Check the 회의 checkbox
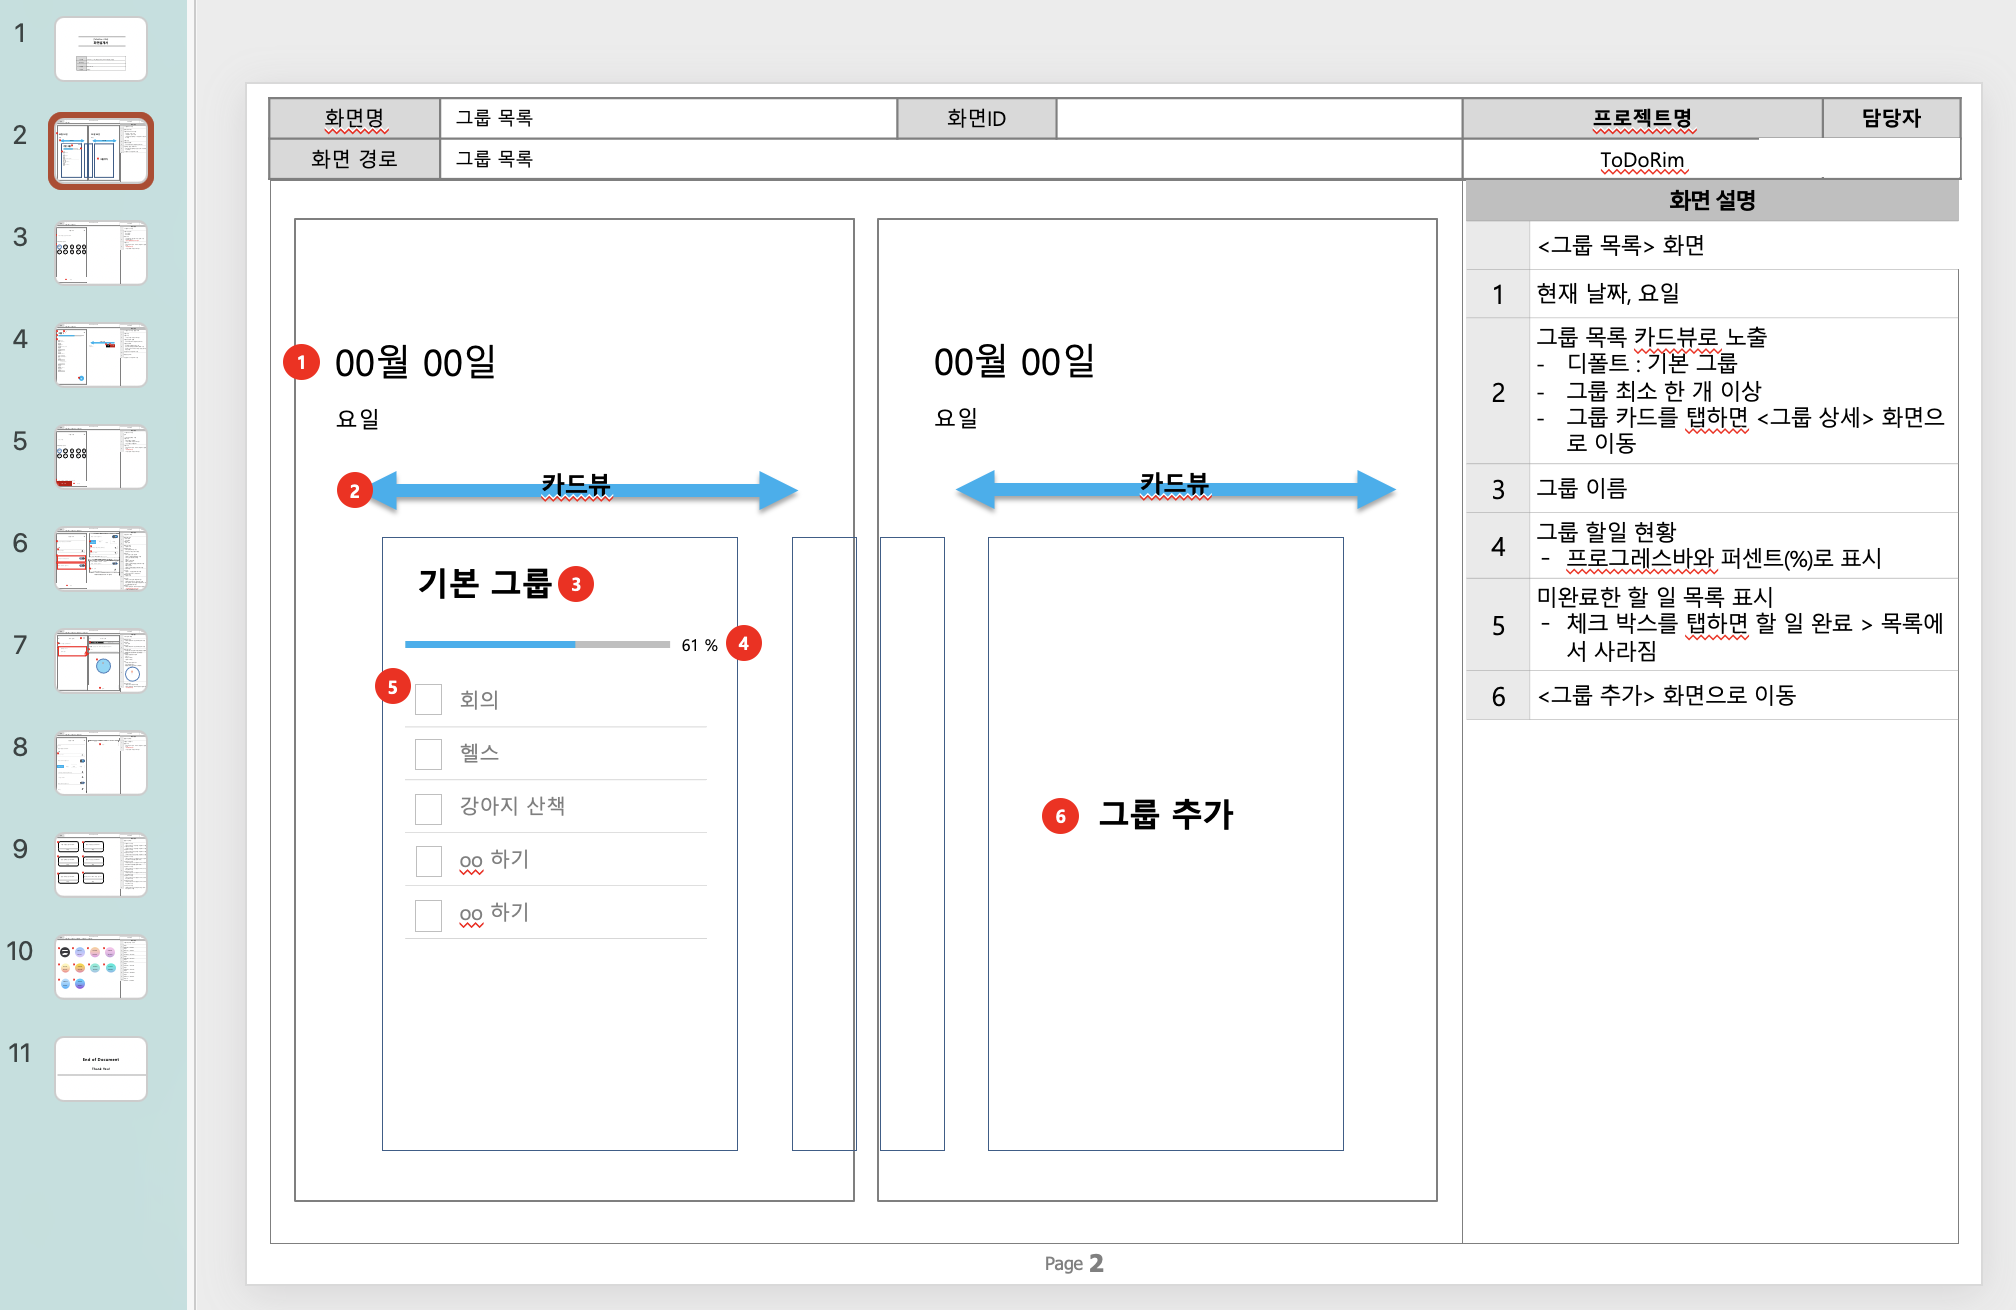 (429, 700)
